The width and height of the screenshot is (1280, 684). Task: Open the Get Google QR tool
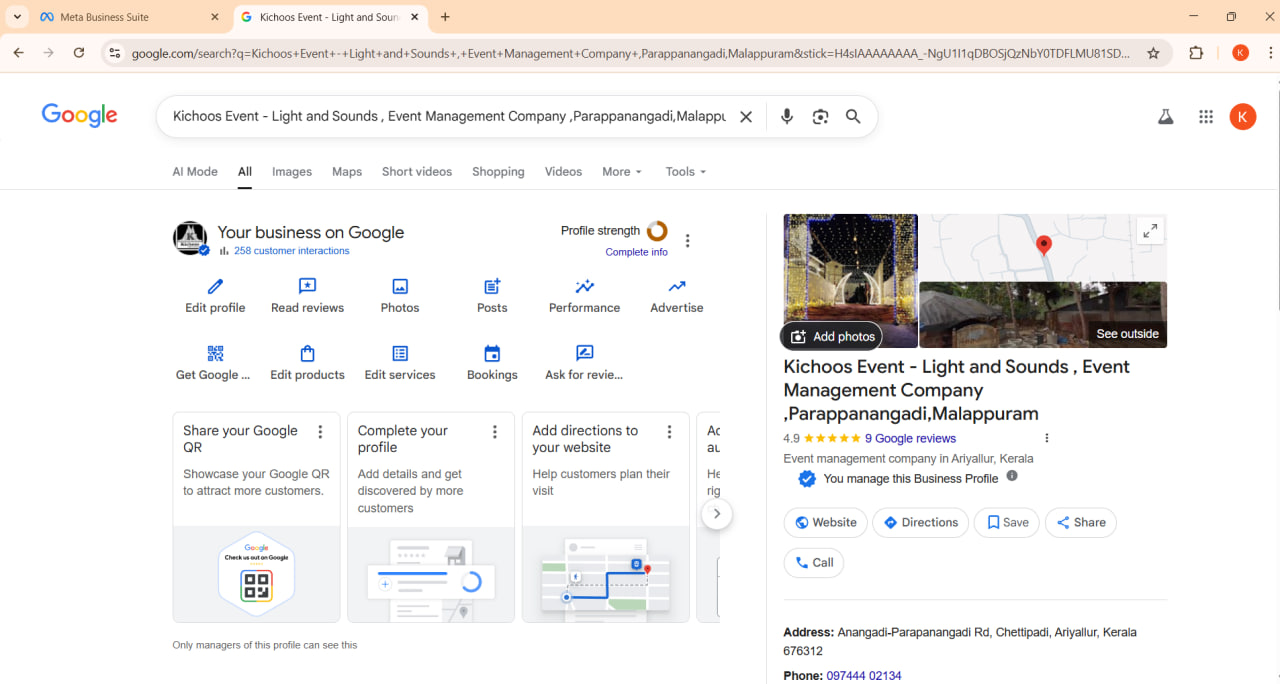click(x=212, y=354)
